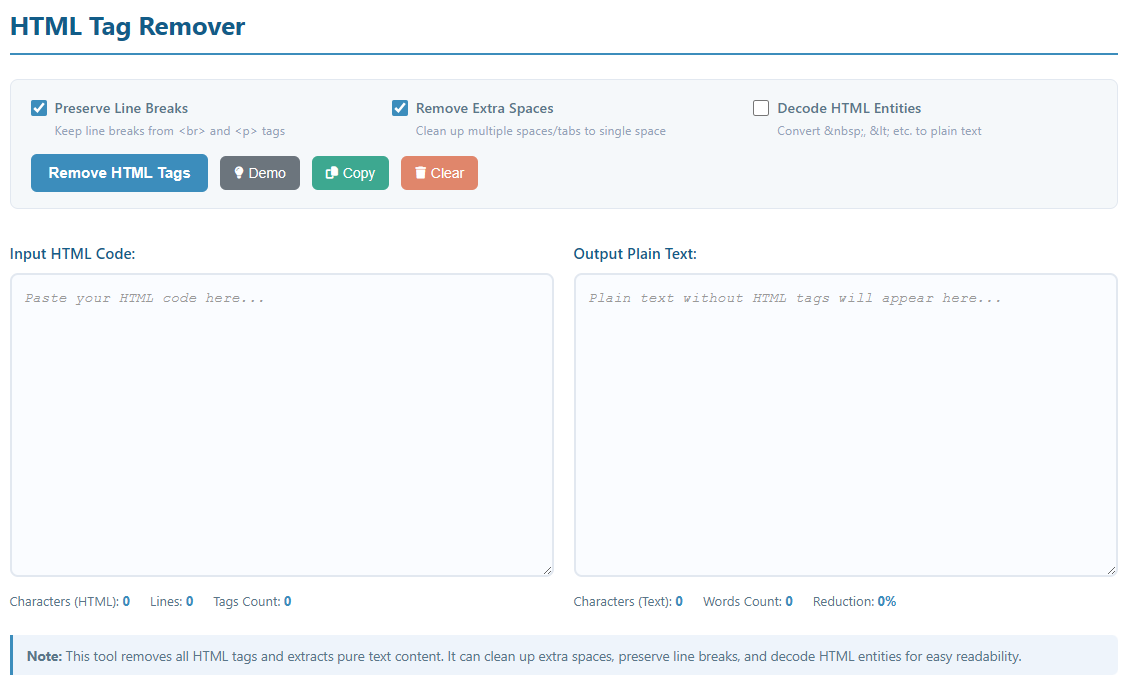Click the "Preserve Line Breaks" label text
Viewport: 1128px width, 689px height.
[121, 108]
